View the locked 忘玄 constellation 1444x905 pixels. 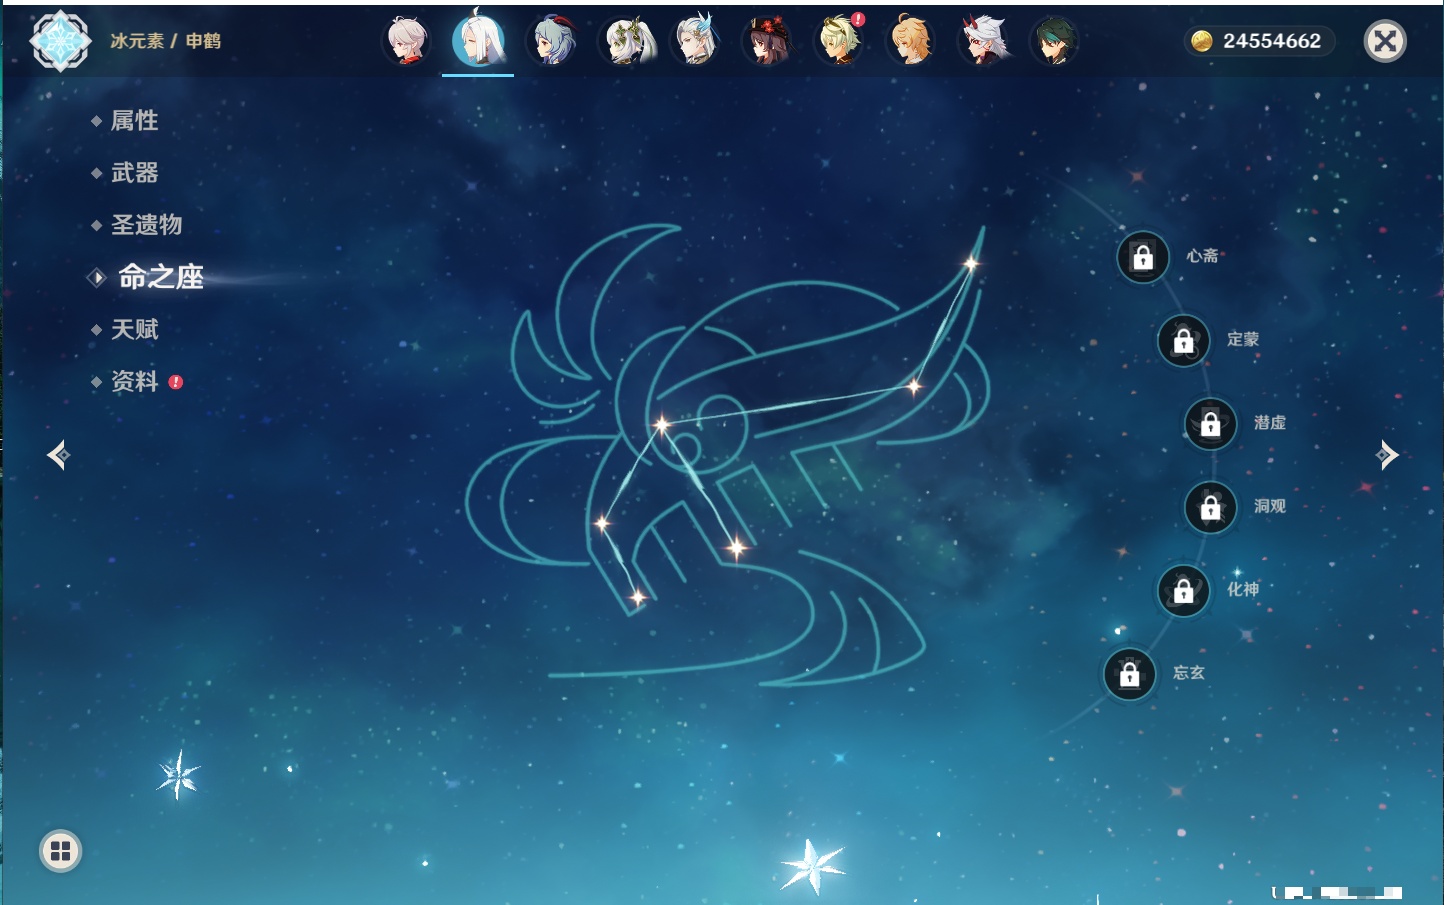pos(1129,675)
